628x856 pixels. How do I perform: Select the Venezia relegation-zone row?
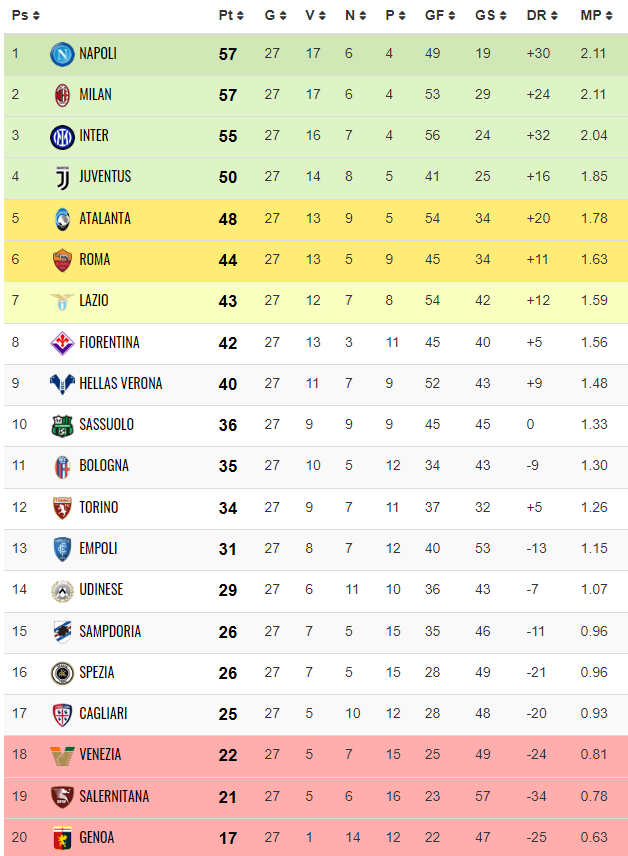pyautogui.click(x=314, y=755)
